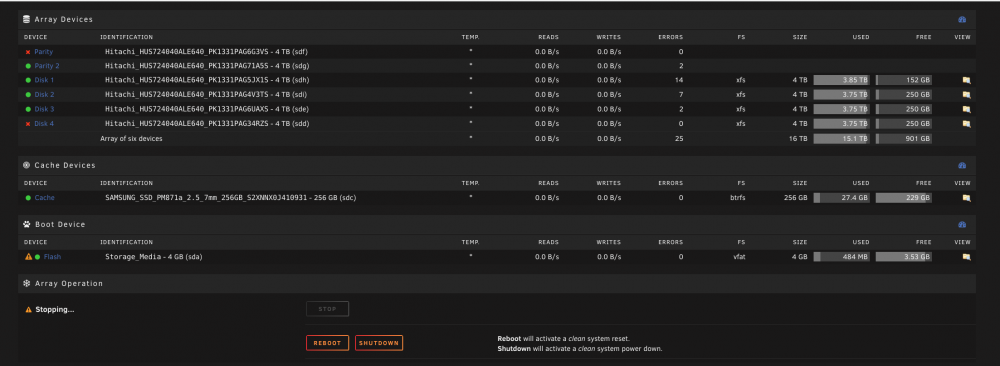Screen dimensions: 1000x366
Task: Select the Storage_Media - 4 GB (sda) text
Action: click(154, 257)
